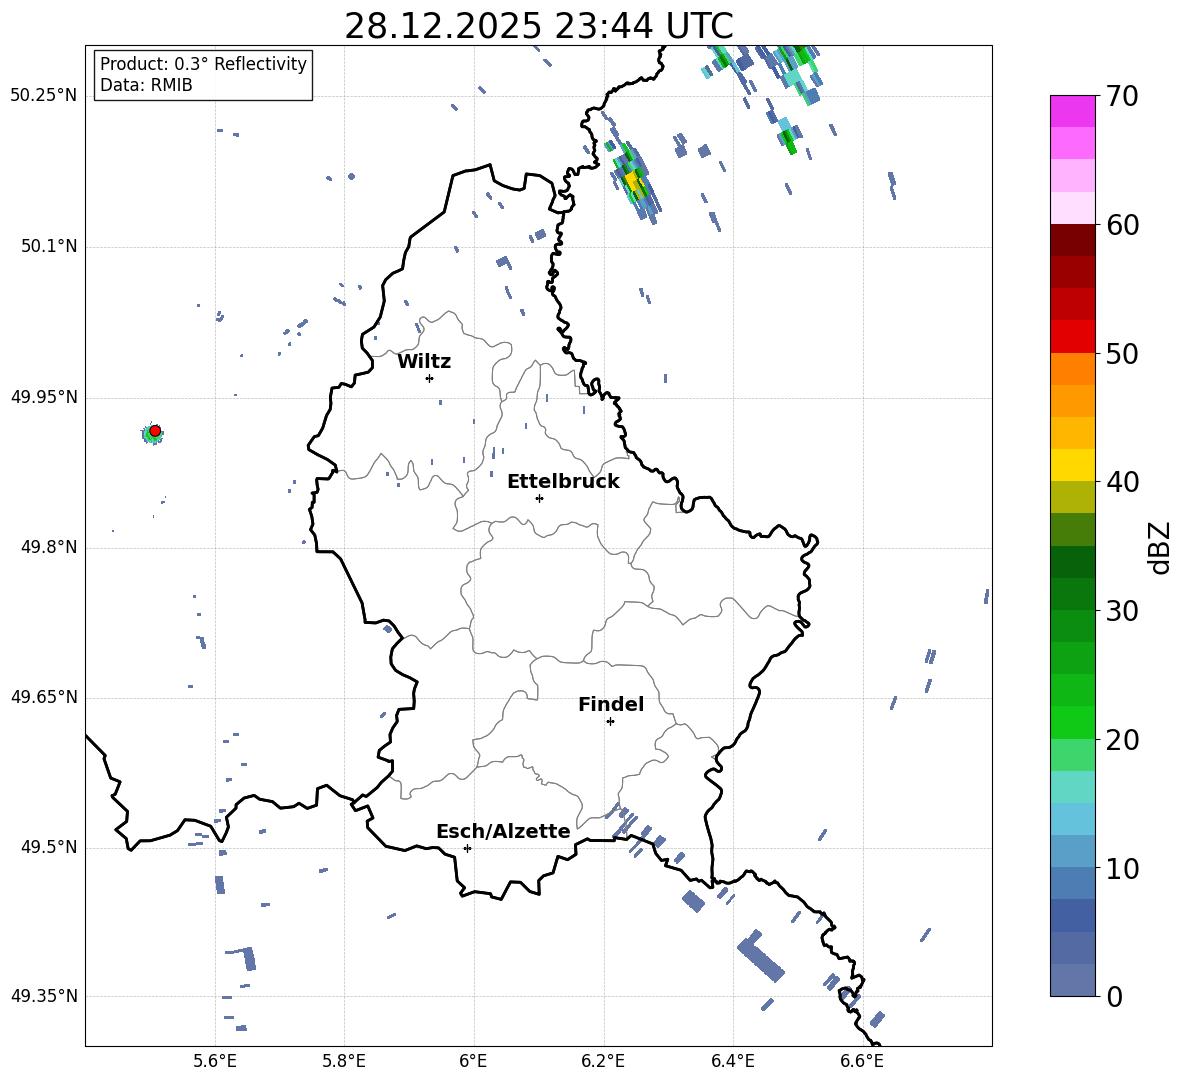The image size is (1184, 1081).
Task: Click the 'Data: RMIB' legend line
Action: pyautogui.click(x=146, y=85)
